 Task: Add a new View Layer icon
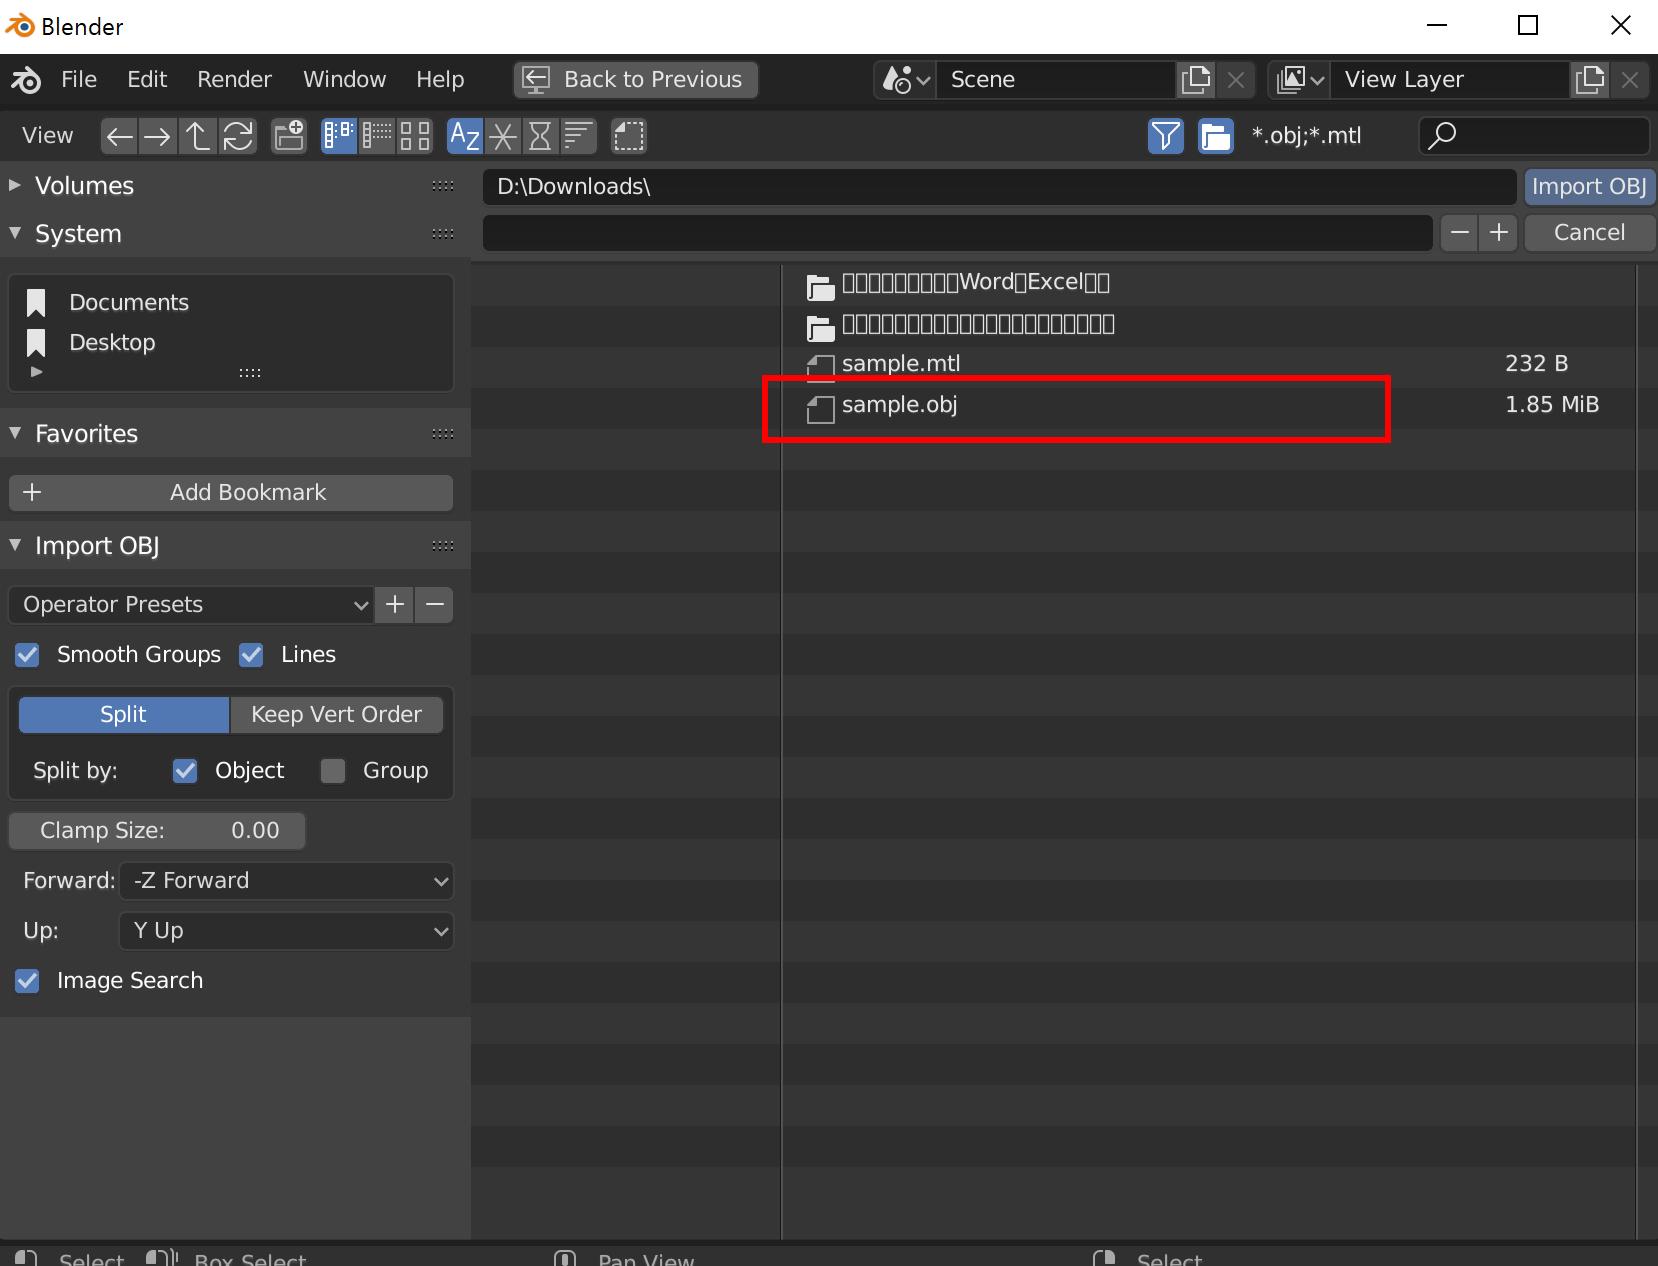tap(1589, 80)
